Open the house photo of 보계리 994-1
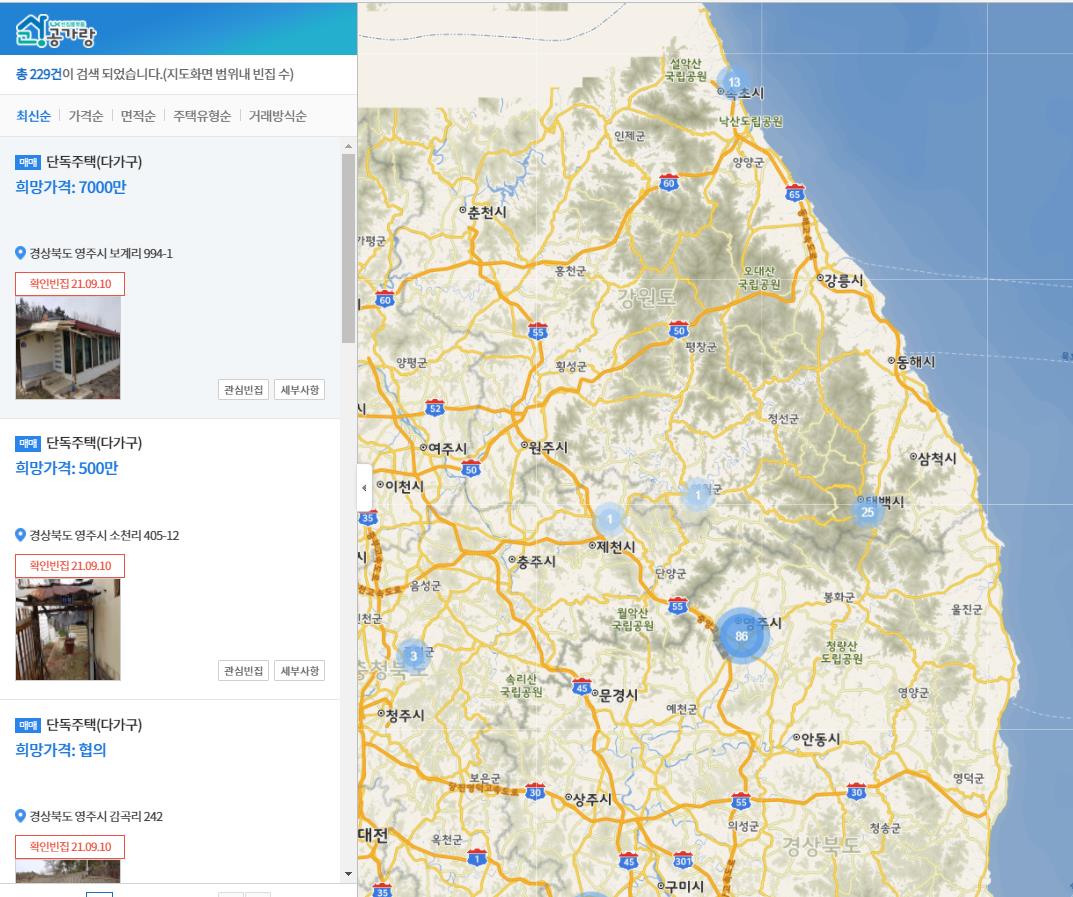The image size is (1073, 897). pos(68,348)
